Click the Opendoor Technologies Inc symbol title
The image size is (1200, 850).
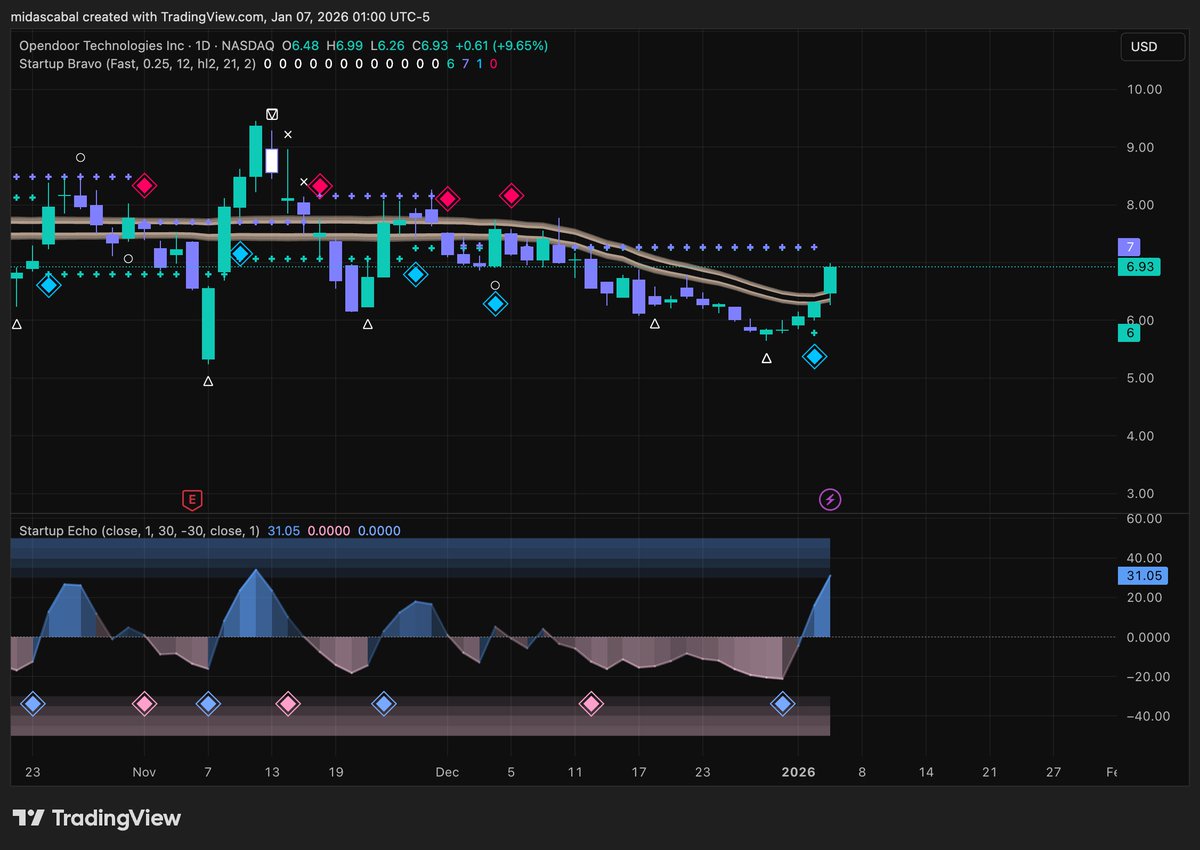pos(104,46)
